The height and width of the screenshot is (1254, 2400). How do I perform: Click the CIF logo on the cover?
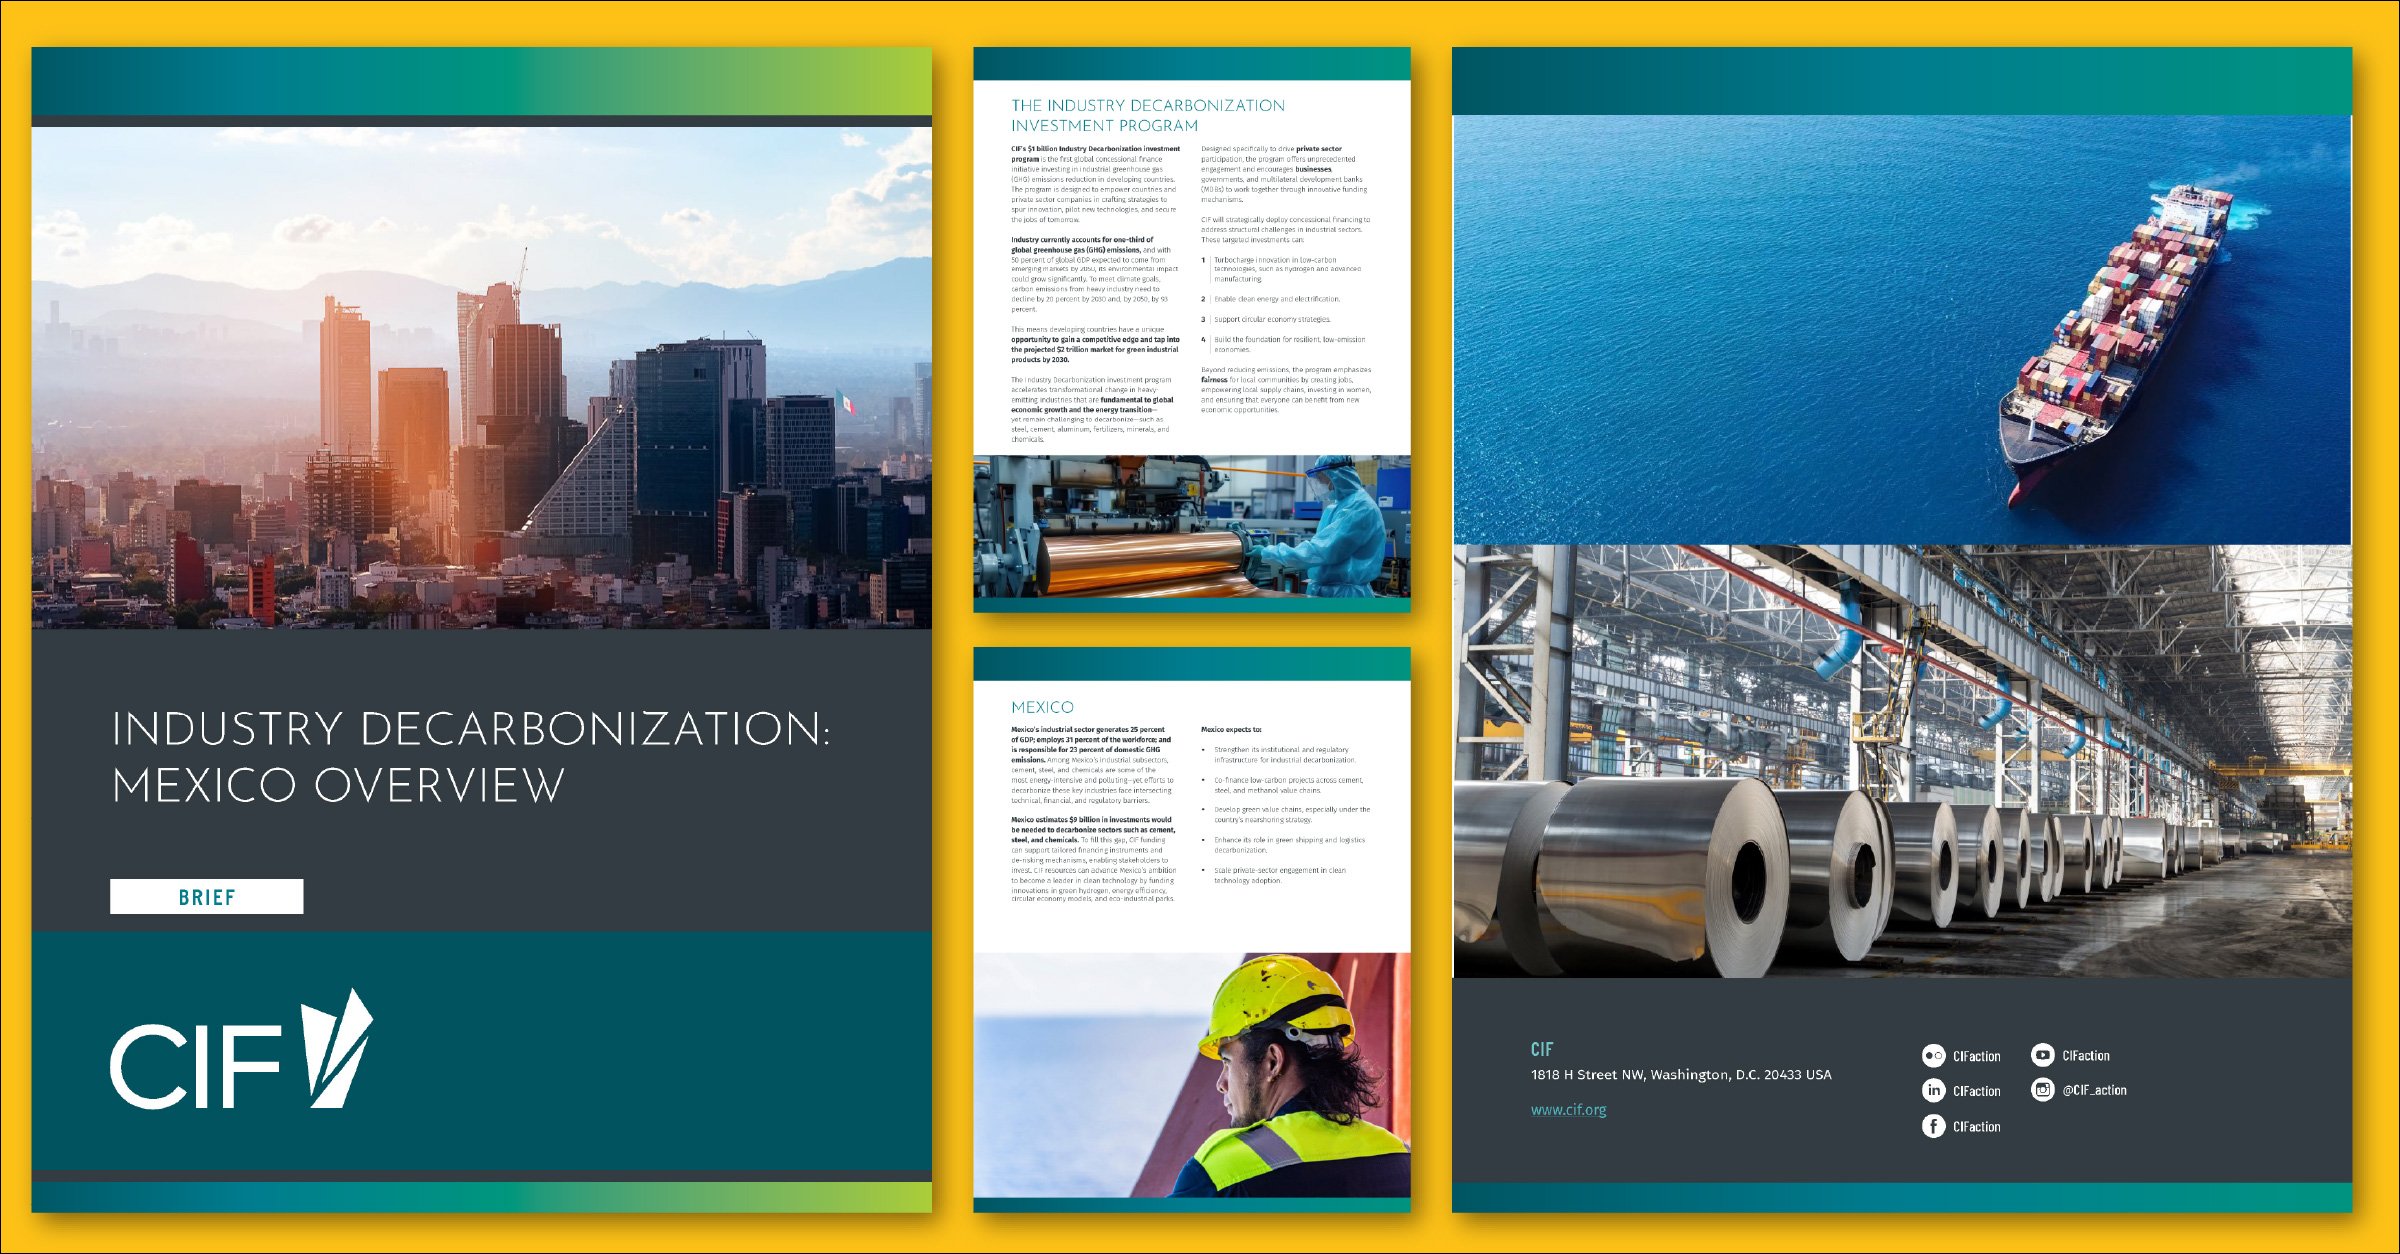pyautogui.click(x=241, y=1049)
